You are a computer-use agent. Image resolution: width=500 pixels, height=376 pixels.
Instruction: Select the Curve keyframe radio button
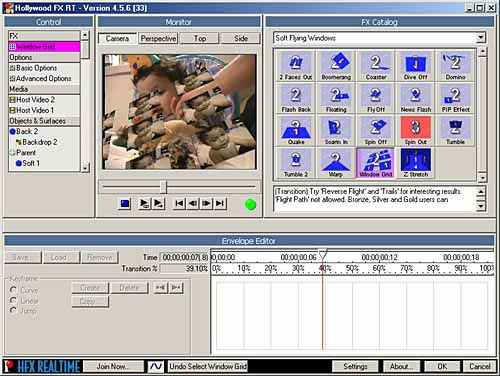click(x=13, y=290)
